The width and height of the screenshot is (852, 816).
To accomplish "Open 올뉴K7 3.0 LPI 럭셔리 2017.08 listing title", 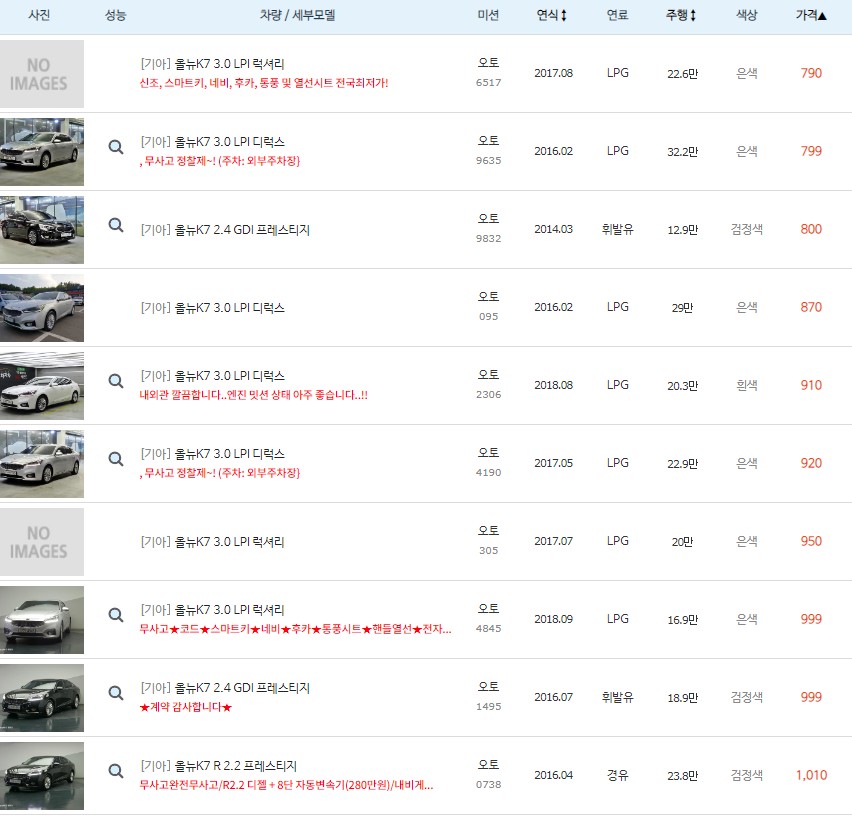I will (212, 64).
